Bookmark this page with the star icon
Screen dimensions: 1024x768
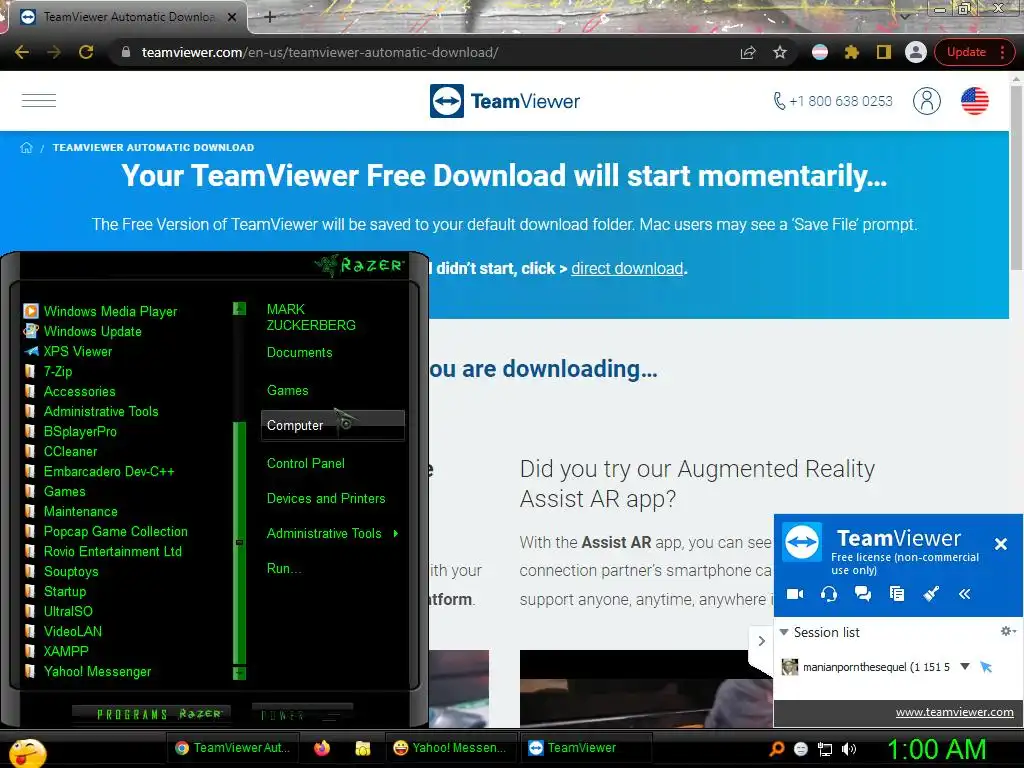[780, 52]
